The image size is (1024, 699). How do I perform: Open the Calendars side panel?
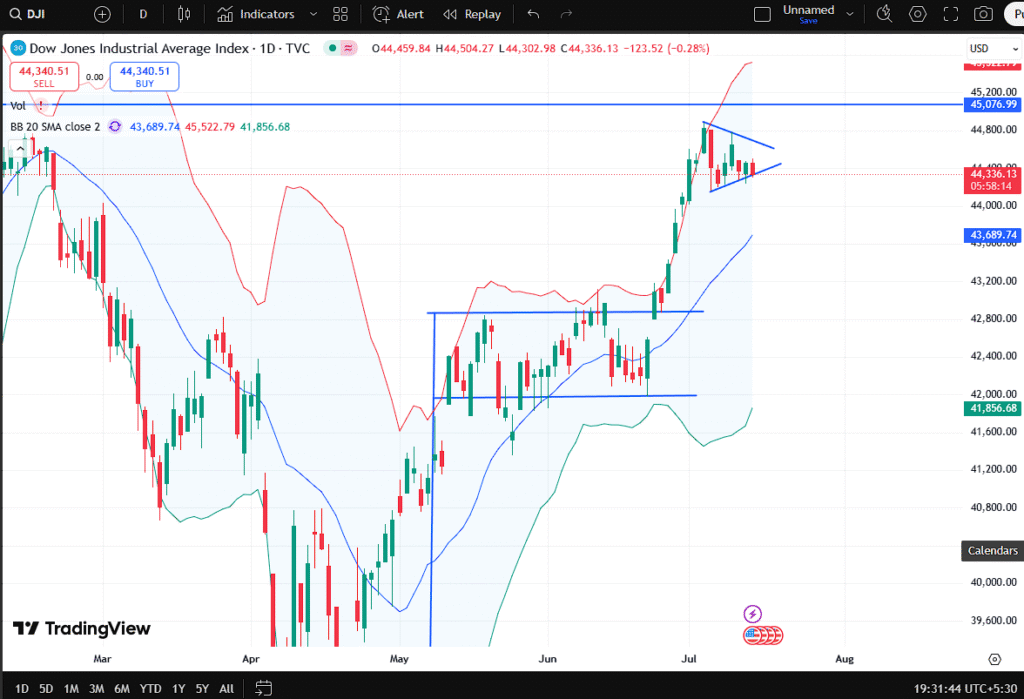pyautogui.click(x=993, y=551)
